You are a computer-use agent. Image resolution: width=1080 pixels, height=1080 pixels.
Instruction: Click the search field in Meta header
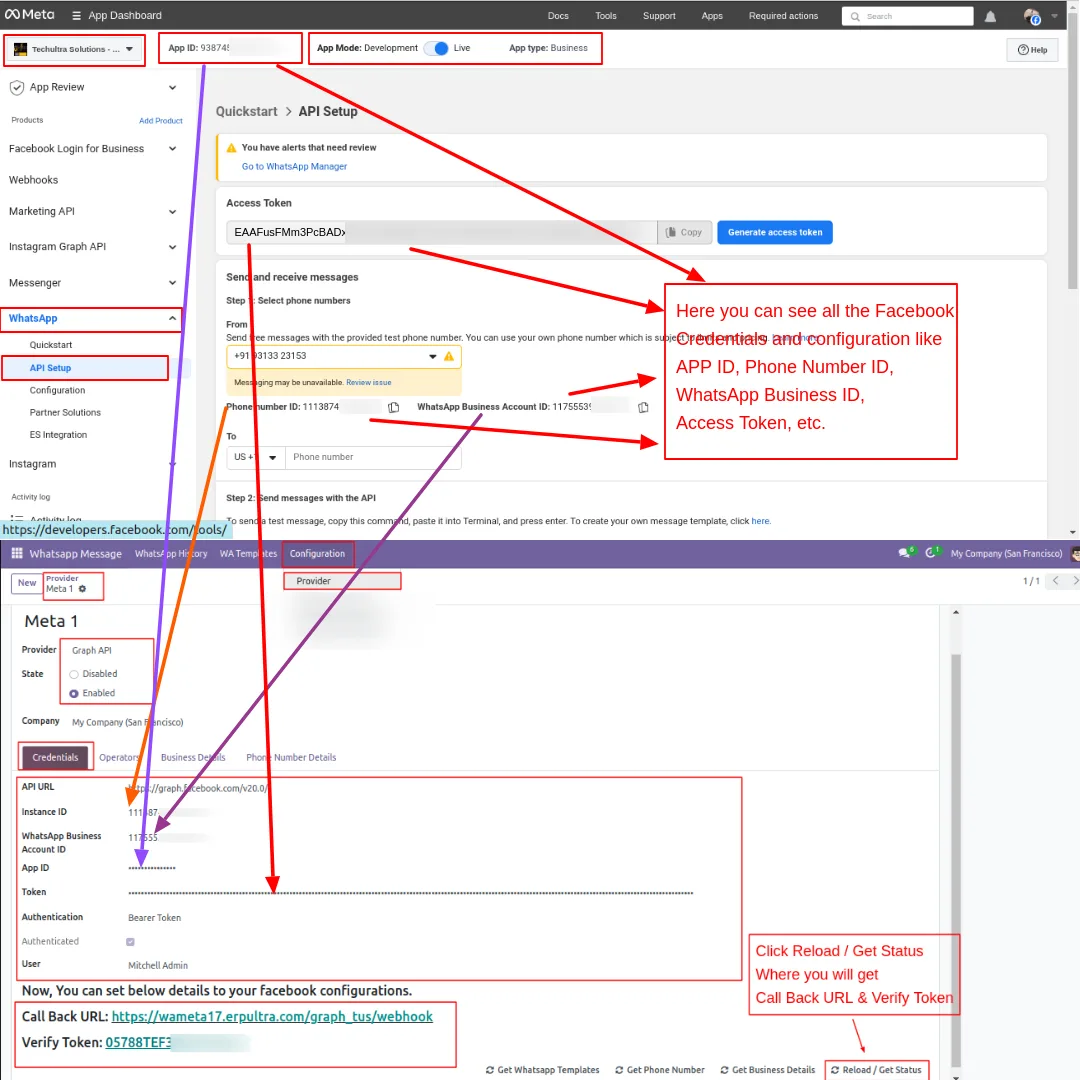[x=907, y=17]
